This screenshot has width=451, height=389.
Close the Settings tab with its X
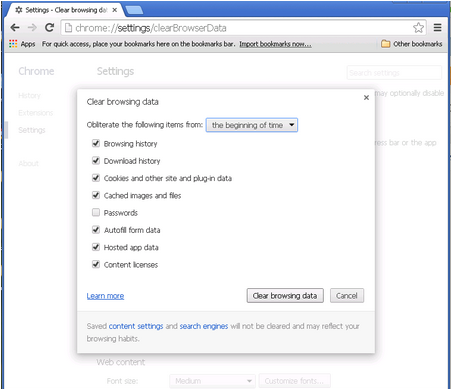pyautogui.click(x=114, y=10)
